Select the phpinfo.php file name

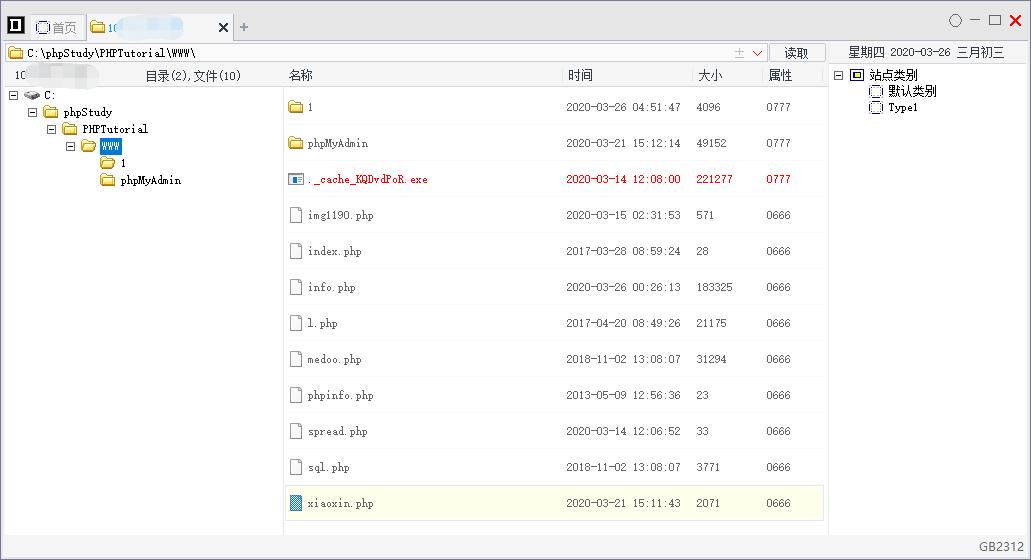[341, 396]
